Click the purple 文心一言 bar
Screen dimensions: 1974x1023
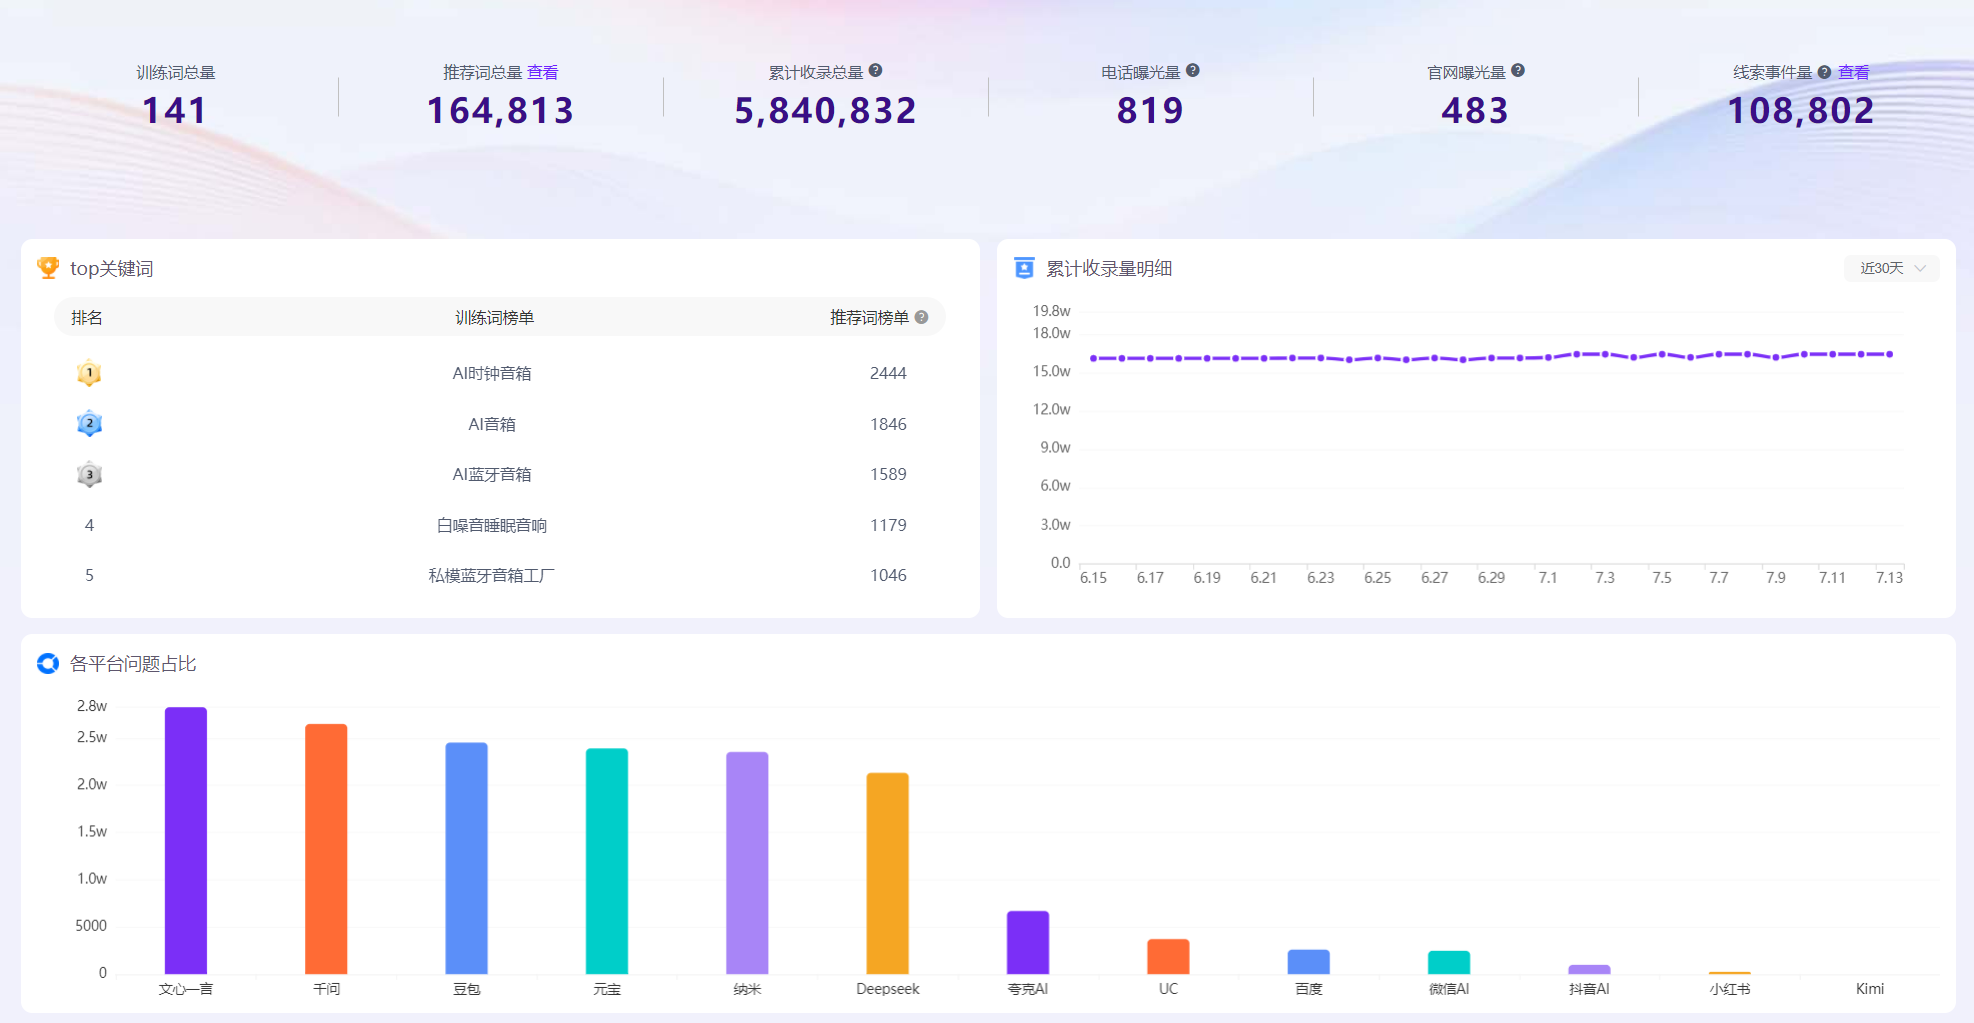tap(186, 840)
